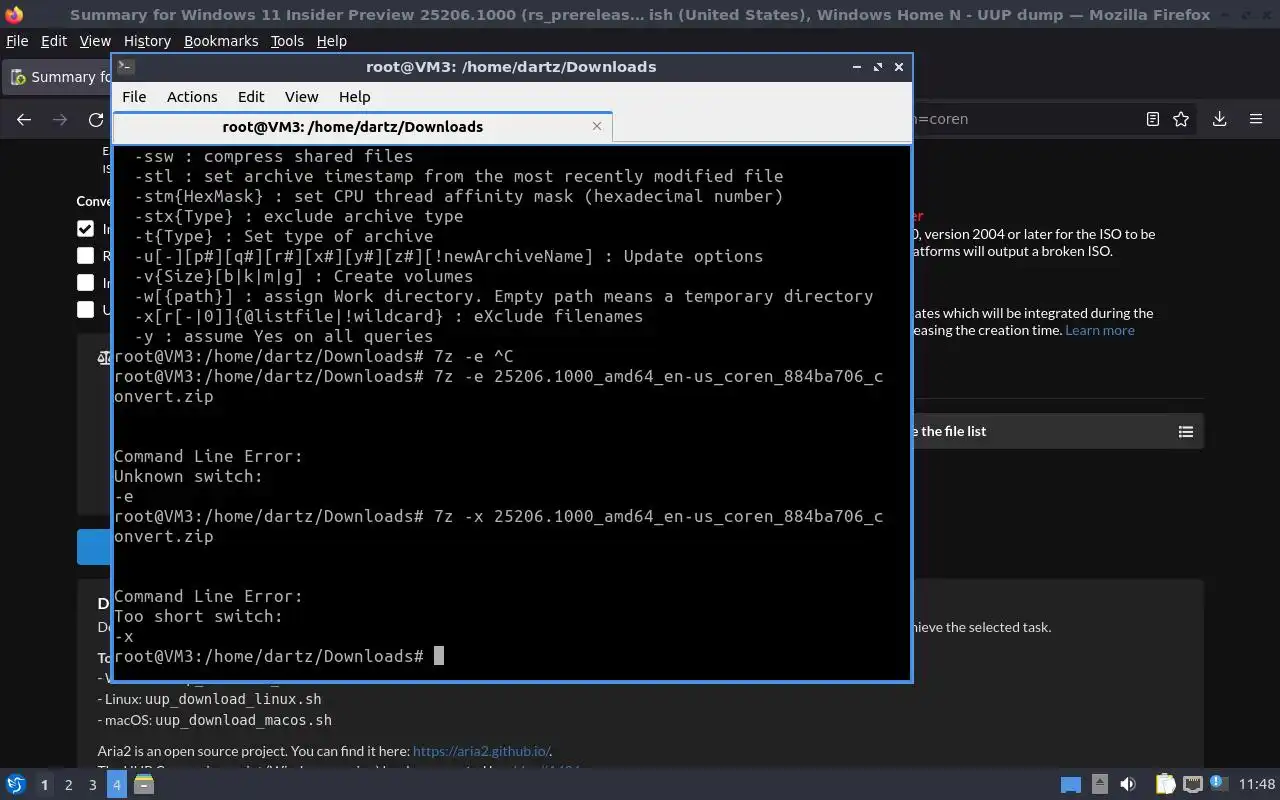This screenshot has width=1280, height=800.
Task: Open Firefox application menu hamburger icon
Action: [x=1256, y=119]
